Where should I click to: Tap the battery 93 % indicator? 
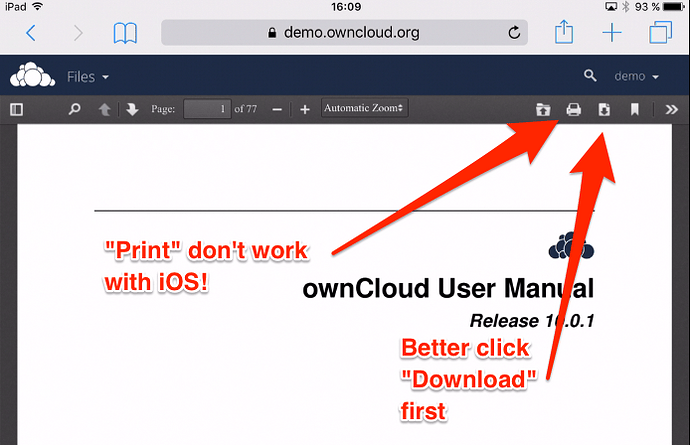coord(660,7)
